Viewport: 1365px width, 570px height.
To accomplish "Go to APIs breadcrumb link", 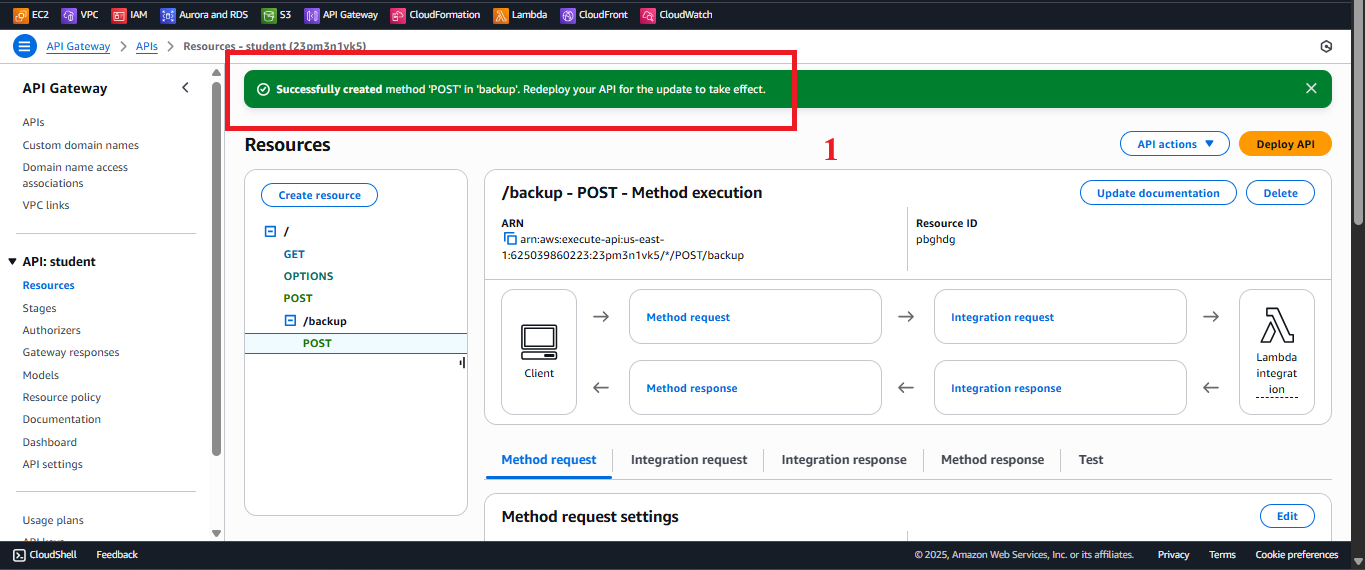I will coord(147,46).
